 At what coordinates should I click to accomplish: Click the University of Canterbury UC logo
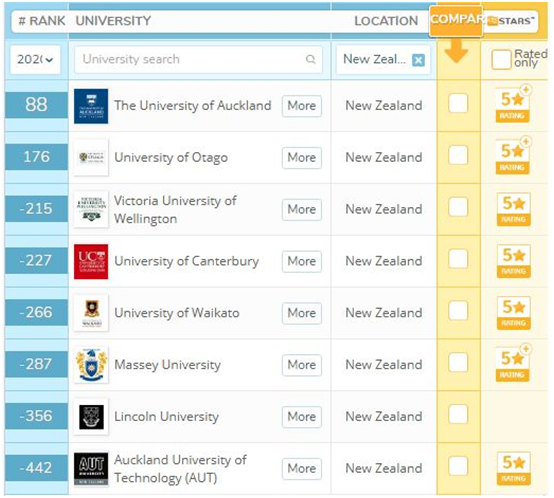tap(91, 261)
